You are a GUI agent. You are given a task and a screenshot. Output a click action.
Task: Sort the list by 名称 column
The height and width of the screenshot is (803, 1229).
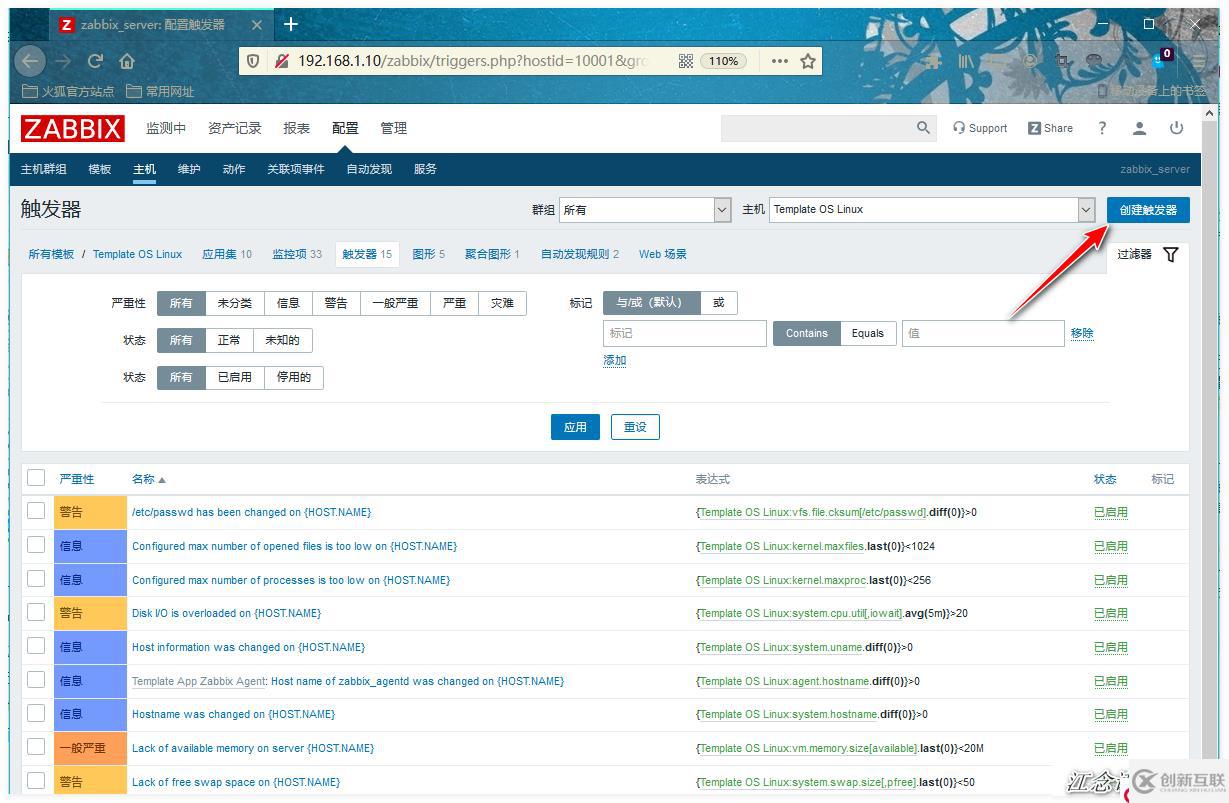click(149, 479)
